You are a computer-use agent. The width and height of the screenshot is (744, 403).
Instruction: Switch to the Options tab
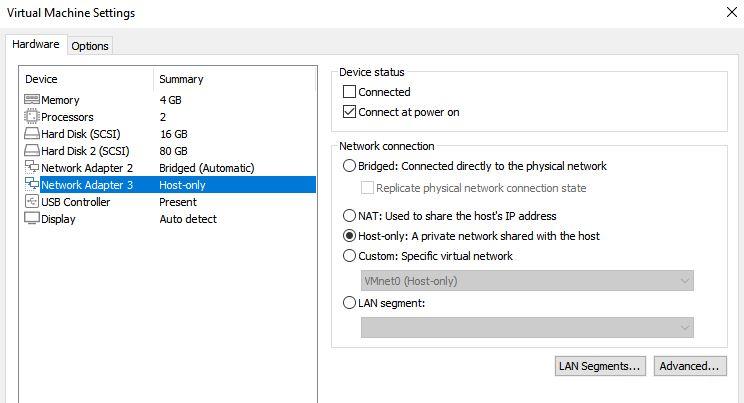90,46
